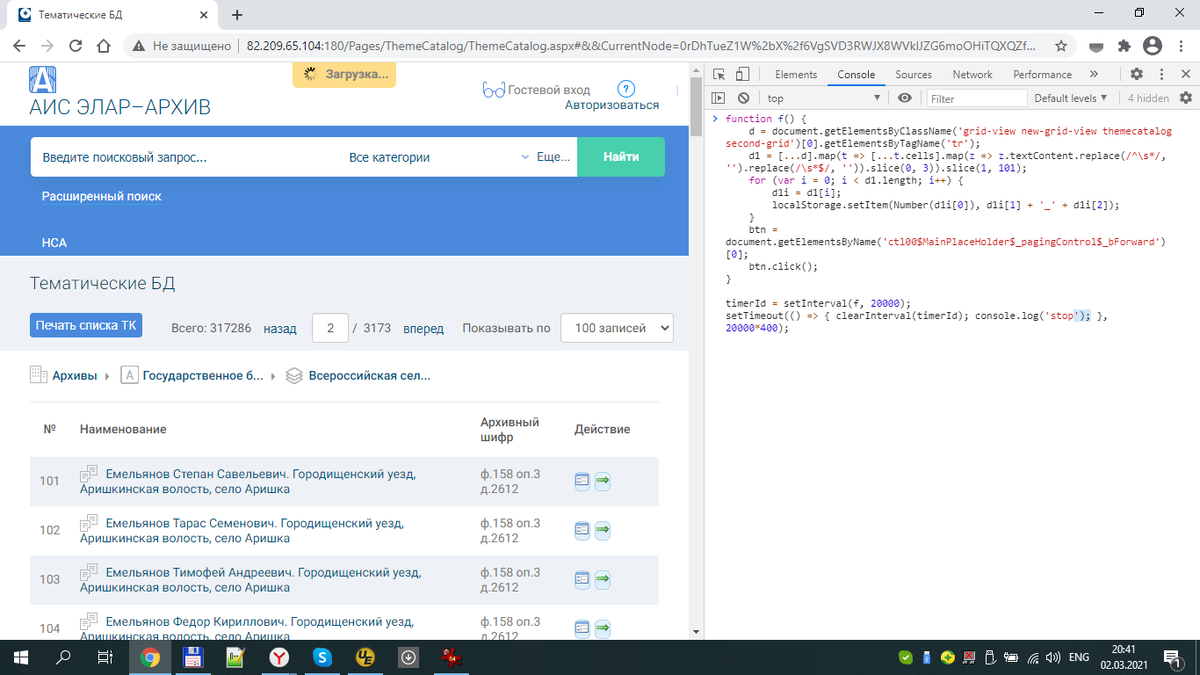Click the browser address bar URL
1200x675 pixels.
(640, 46)
